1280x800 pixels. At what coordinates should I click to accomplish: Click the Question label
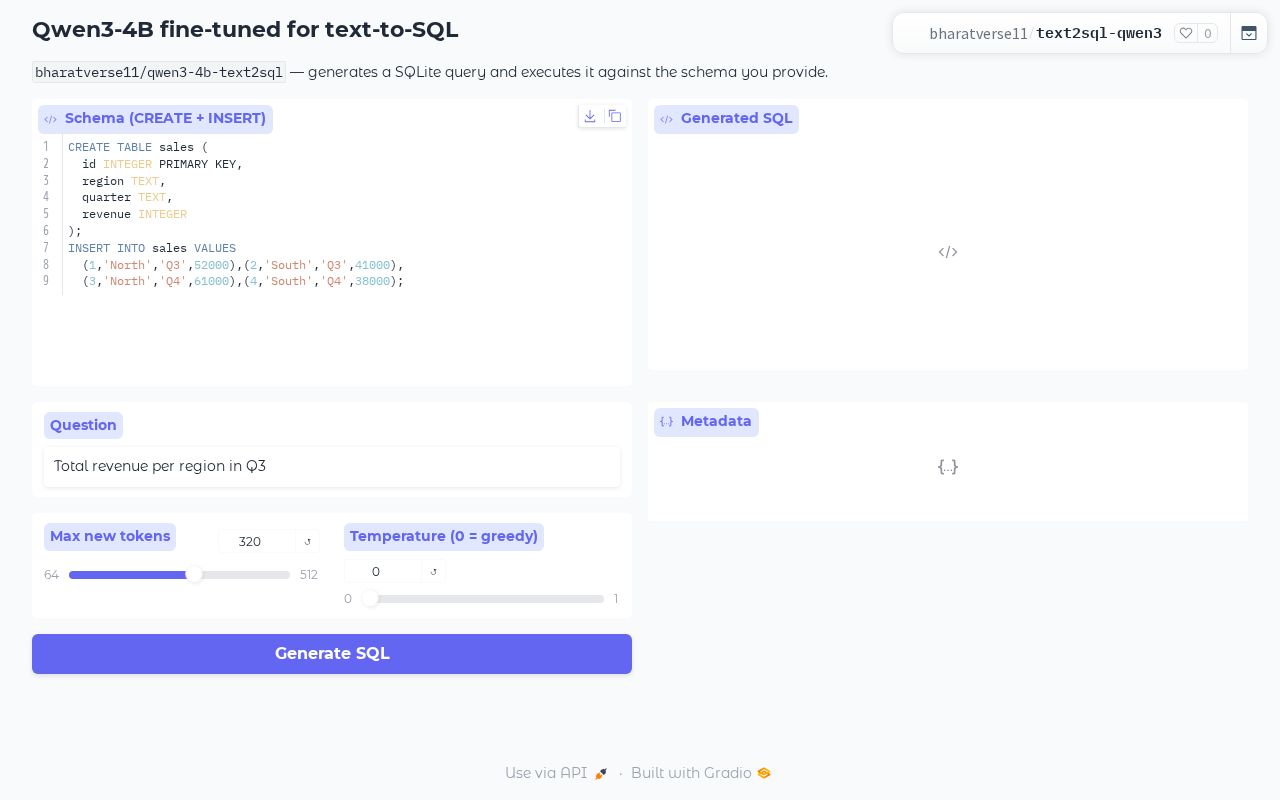tap(83, 425)
